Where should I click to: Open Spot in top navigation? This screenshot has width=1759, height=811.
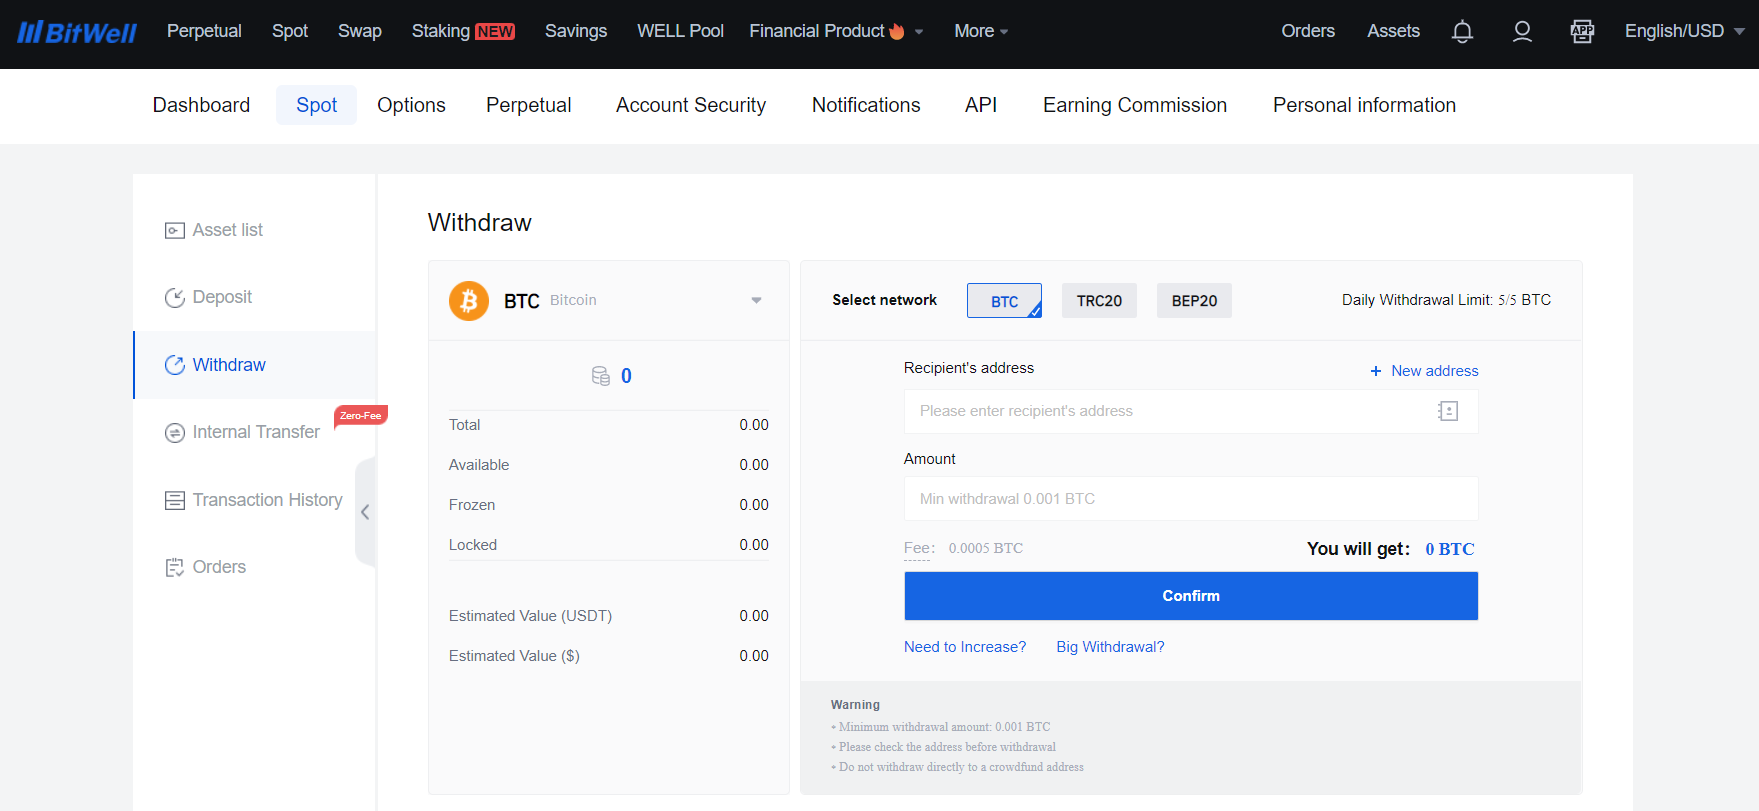pos(290,31)
